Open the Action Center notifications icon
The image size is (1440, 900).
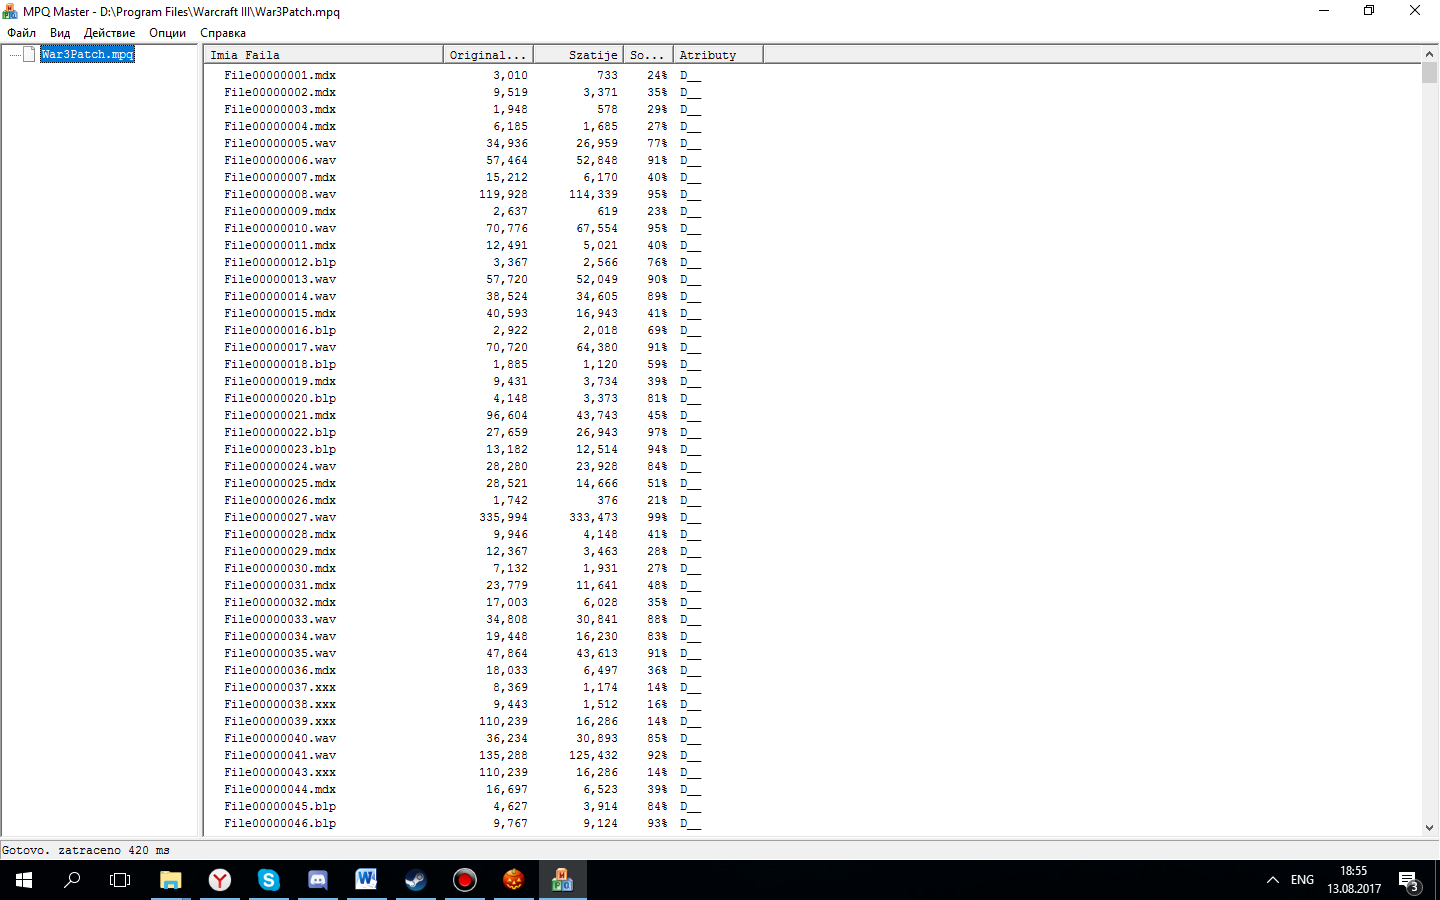[x=1410, y=880]
